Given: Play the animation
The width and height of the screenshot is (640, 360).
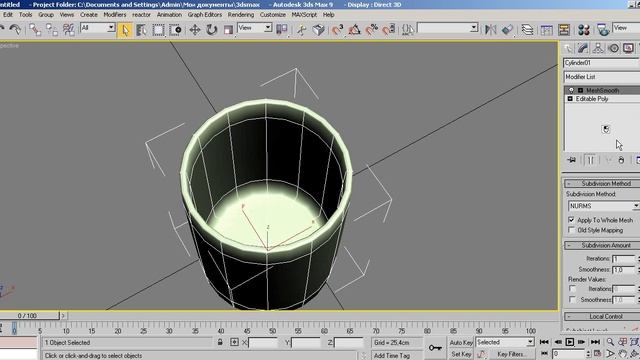Looking at the screenshot, I should tap(570, 342).
